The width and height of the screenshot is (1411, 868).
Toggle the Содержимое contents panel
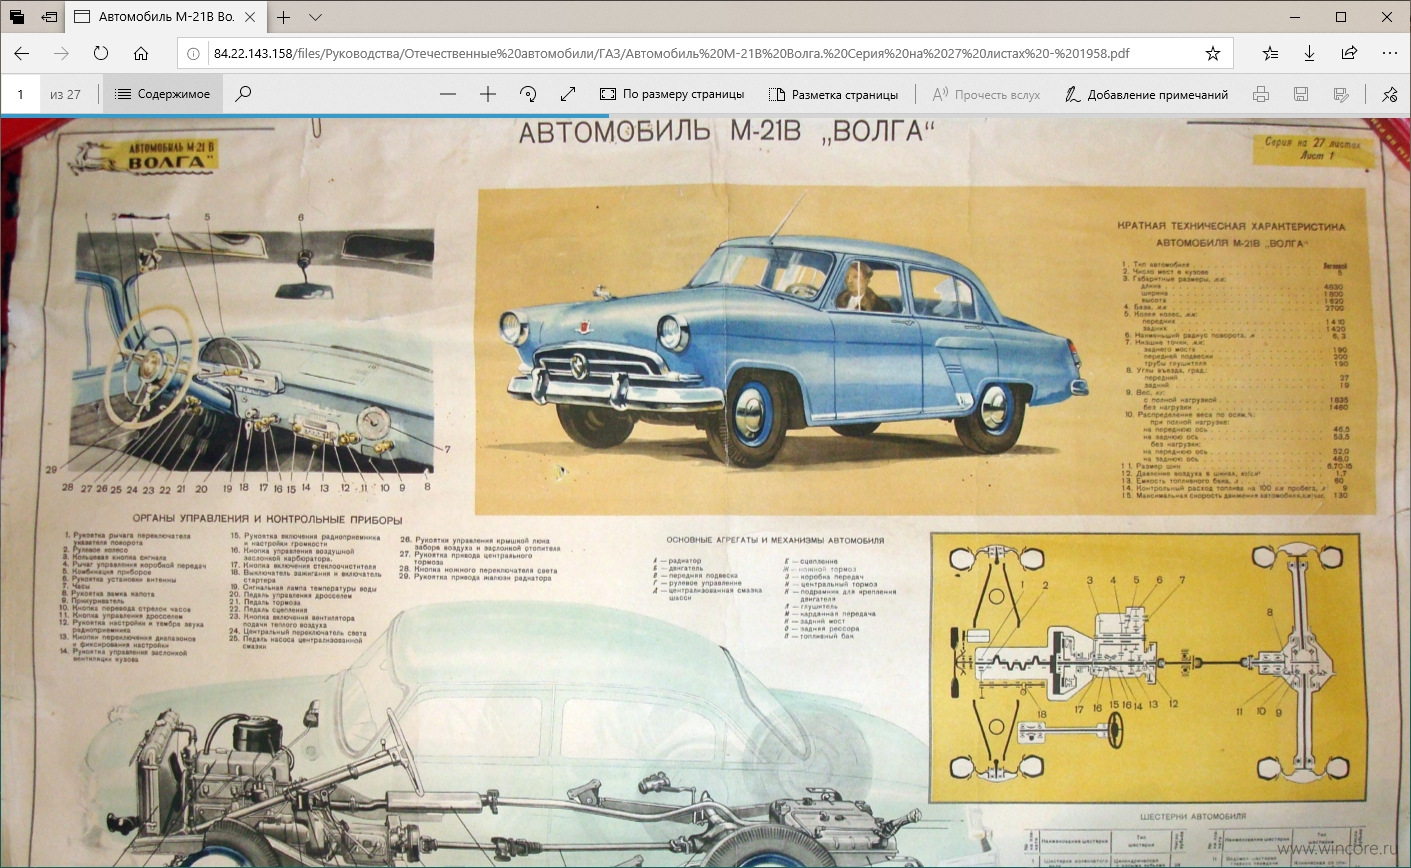(162, 94)
